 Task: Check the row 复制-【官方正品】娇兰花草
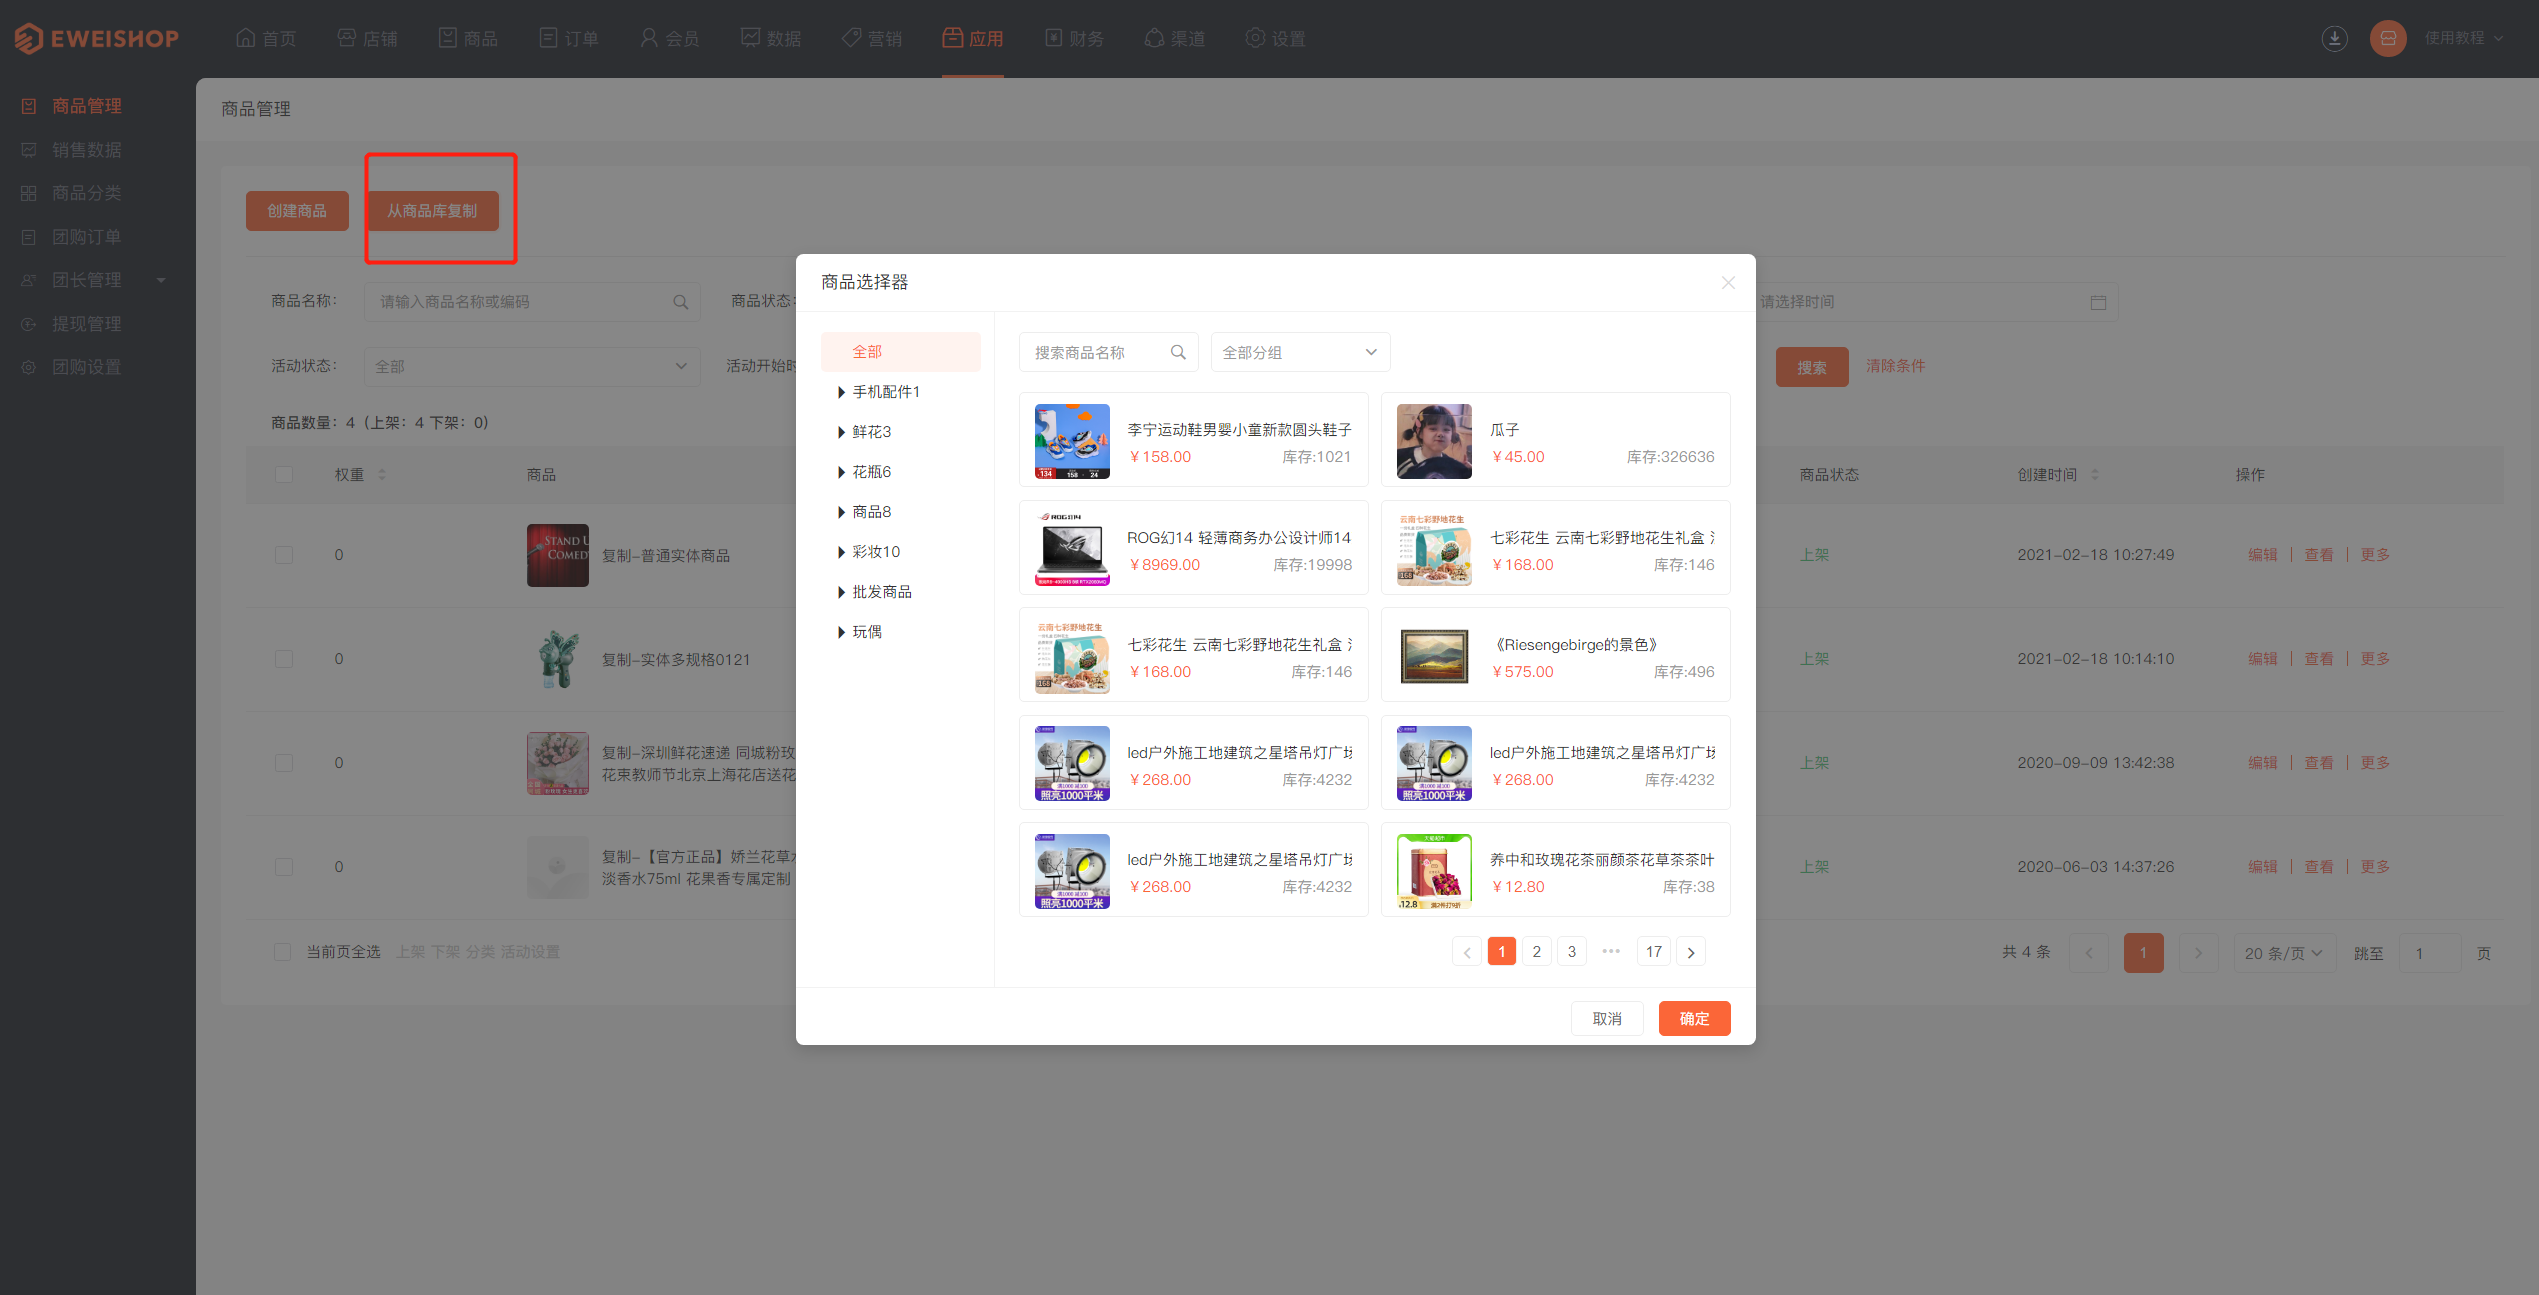click(284, 867)
